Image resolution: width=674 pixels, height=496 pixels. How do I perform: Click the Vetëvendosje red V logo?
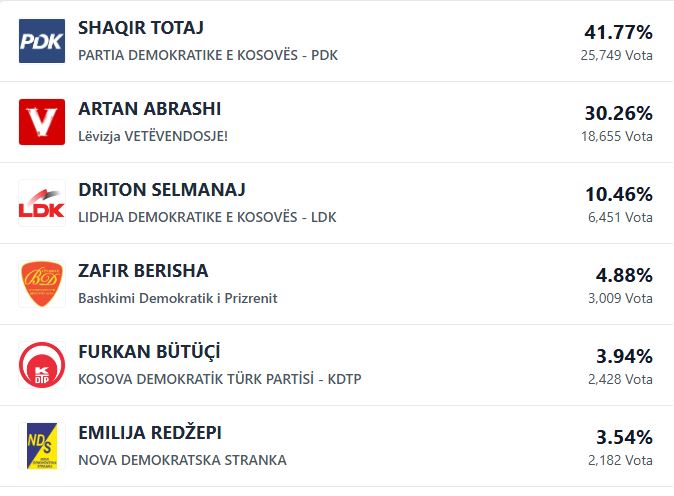click(42, 122)
